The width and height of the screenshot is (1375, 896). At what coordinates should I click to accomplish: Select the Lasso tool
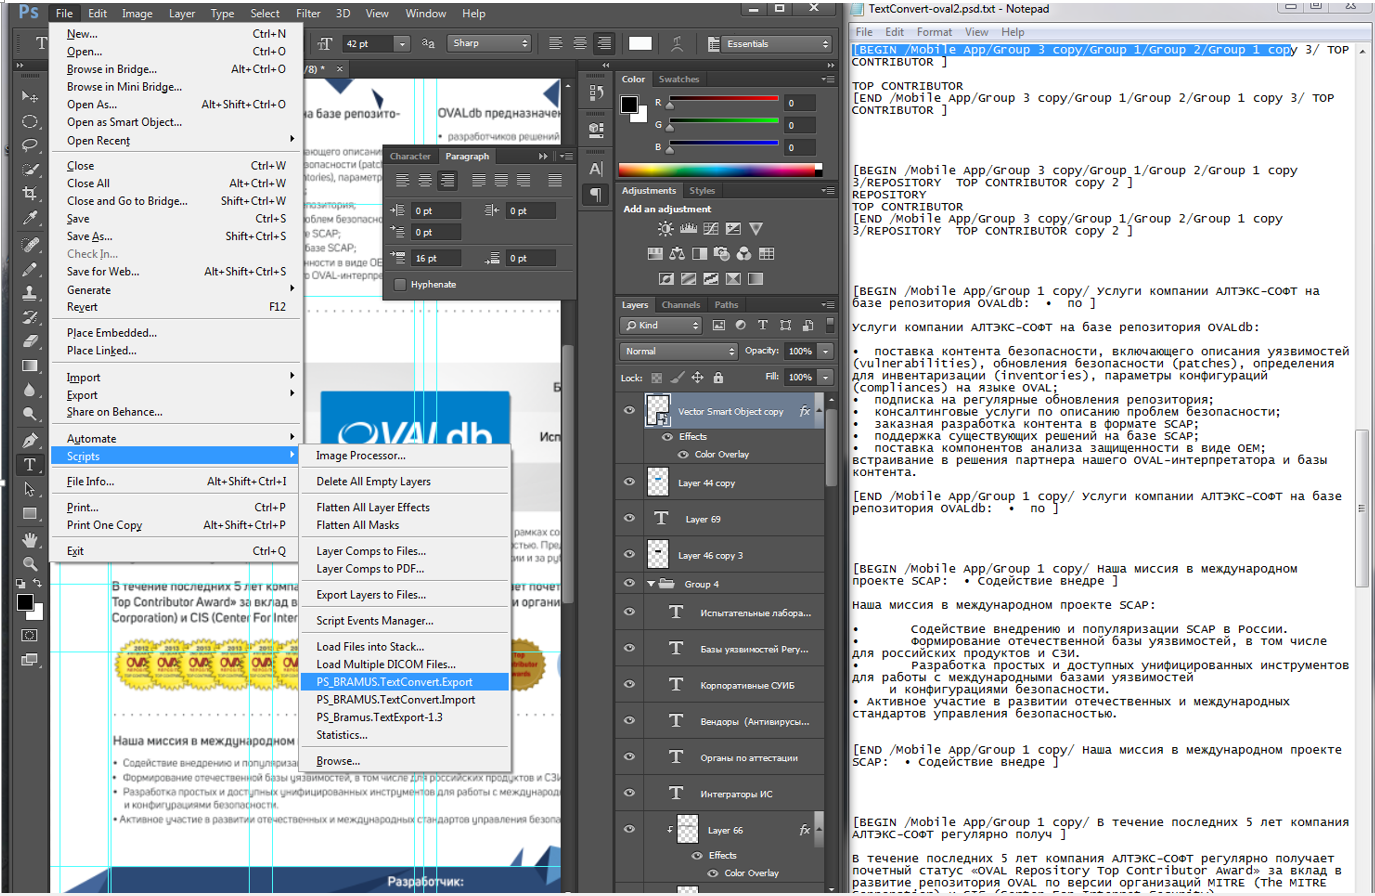29,145
